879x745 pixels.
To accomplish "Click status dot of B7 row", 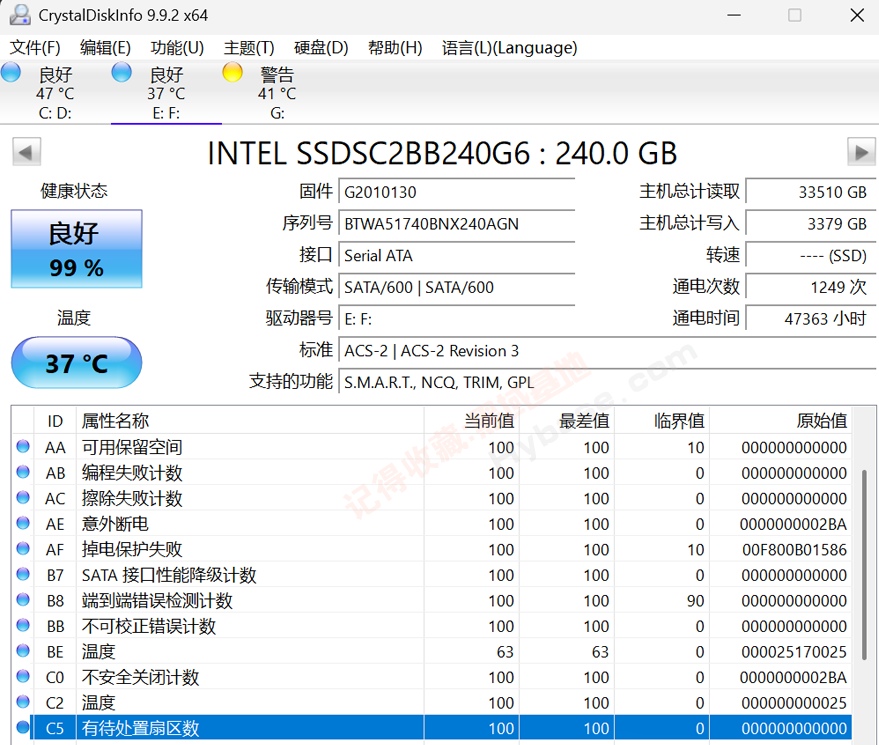I will pos(23,574).
